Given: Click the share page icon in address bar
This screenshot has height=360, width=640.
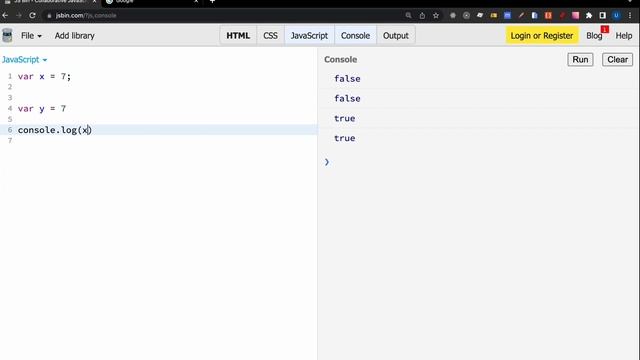Looking at the screenshot, I should point(422,16).
